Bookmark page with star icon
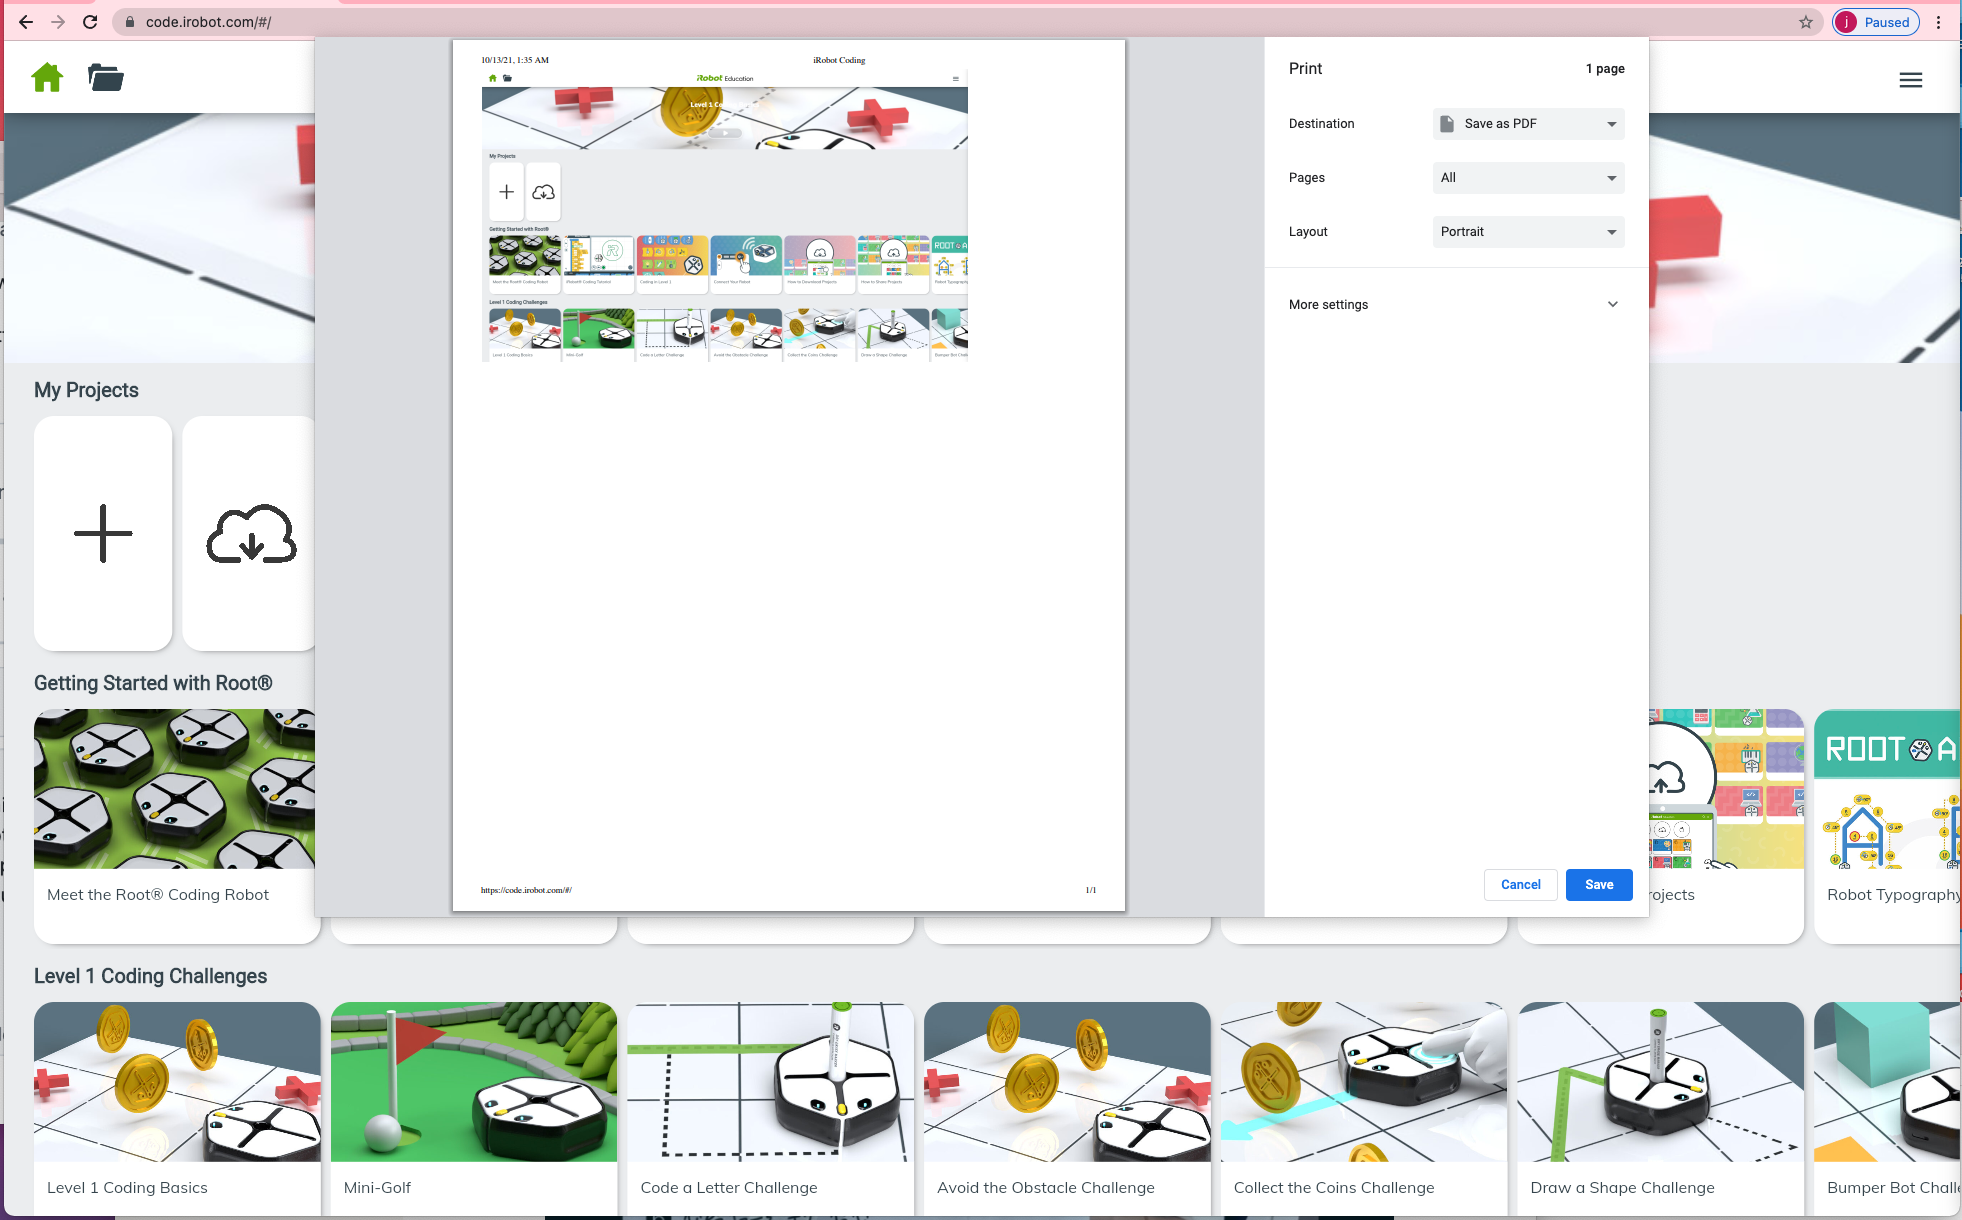The image size is (1962, 1220). point(1805,22)
